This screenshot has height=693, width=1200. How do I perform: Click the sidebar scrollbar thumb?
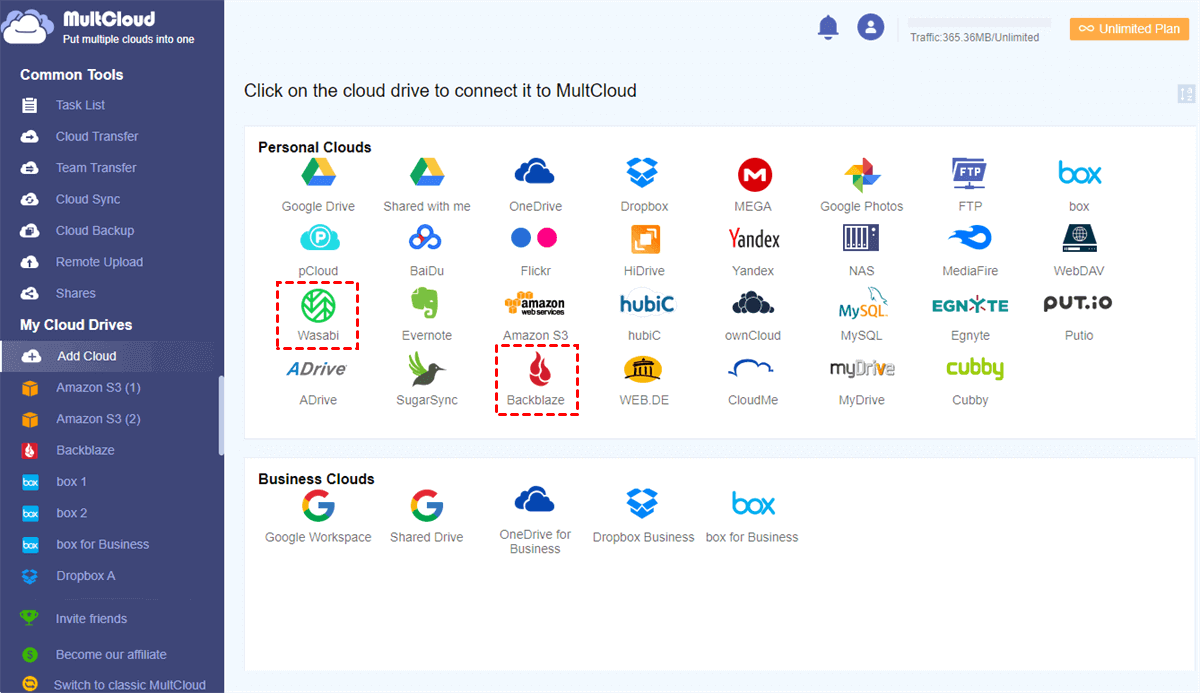(x=220, y=417)
